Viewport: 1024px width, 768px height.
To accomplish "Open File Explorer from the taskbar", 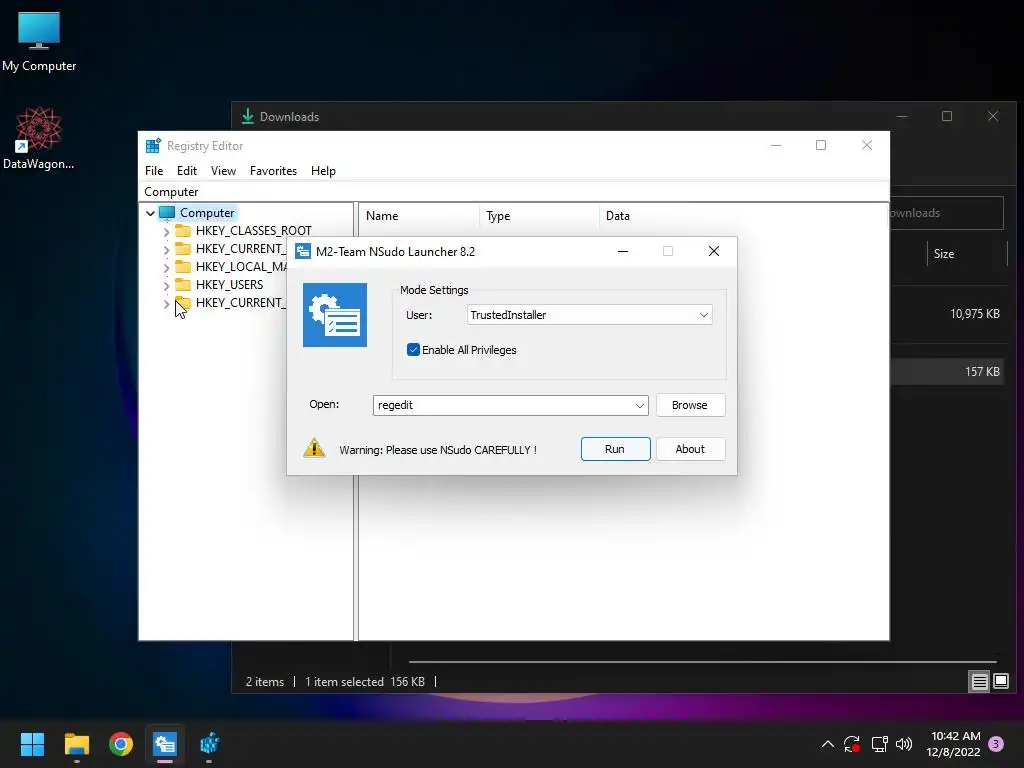I will 76,744.
